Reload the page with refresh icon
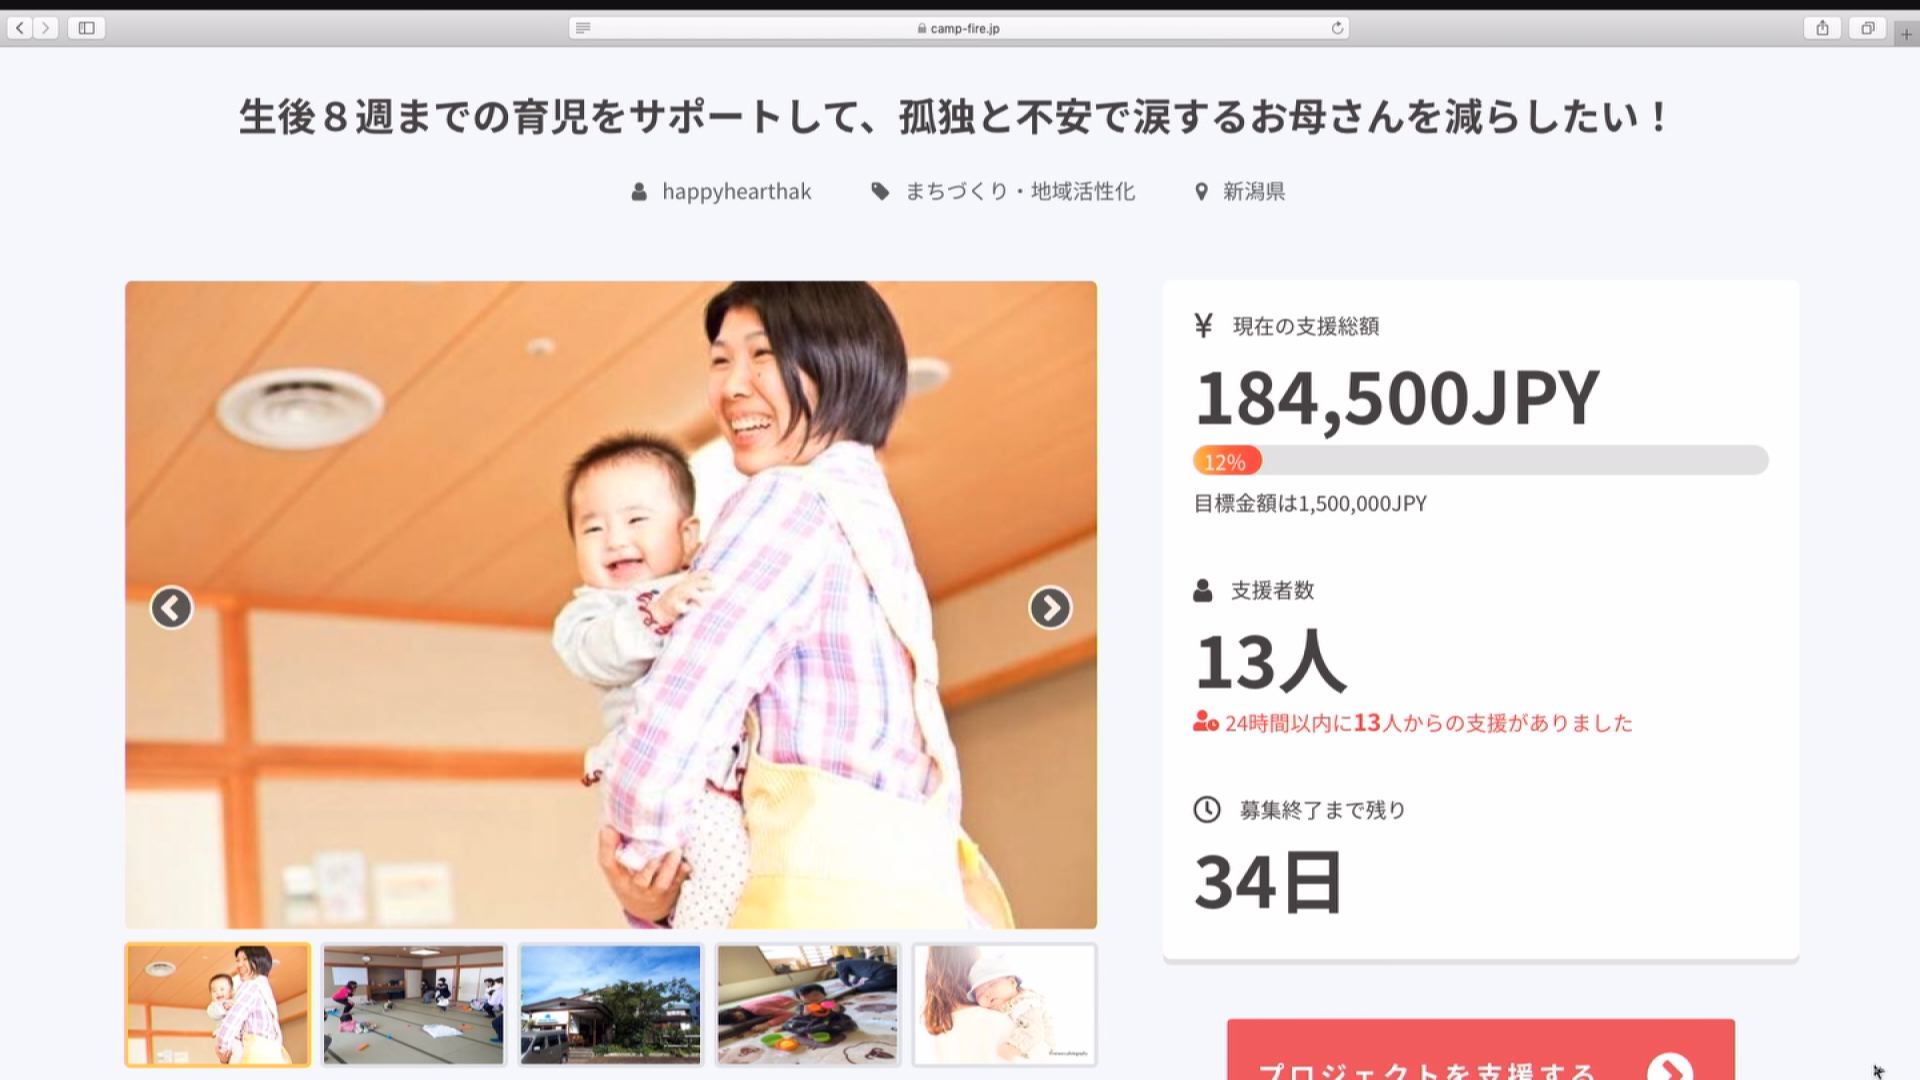Image resolution: width=1920 pixels, height=1080 pixels. click(x=1337, y=28)
